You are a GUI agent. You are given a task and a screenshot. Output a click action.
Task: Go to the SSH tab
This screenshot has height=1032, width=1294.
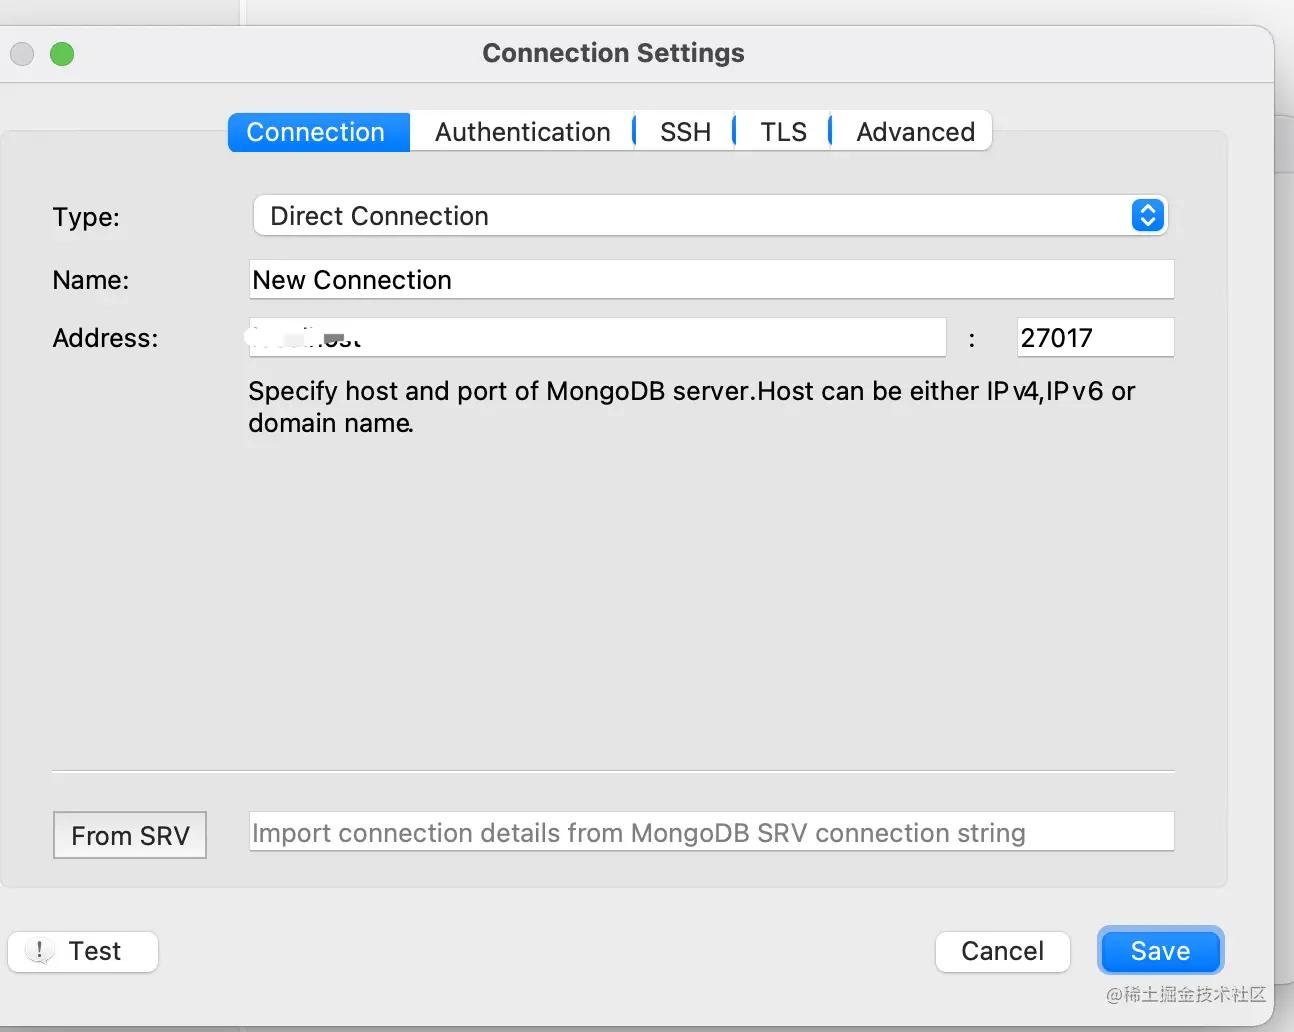click(685, 132)
